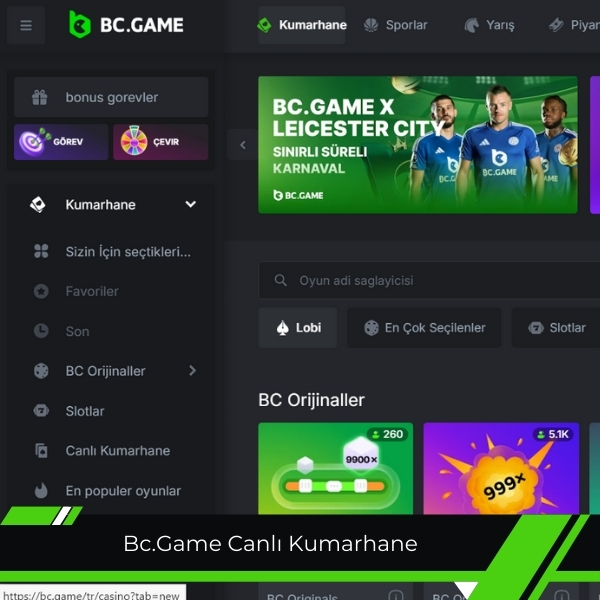The image size is (600, 600).
Task: Select En Çok Seçilenler filter
Action: tap(424, 328)
